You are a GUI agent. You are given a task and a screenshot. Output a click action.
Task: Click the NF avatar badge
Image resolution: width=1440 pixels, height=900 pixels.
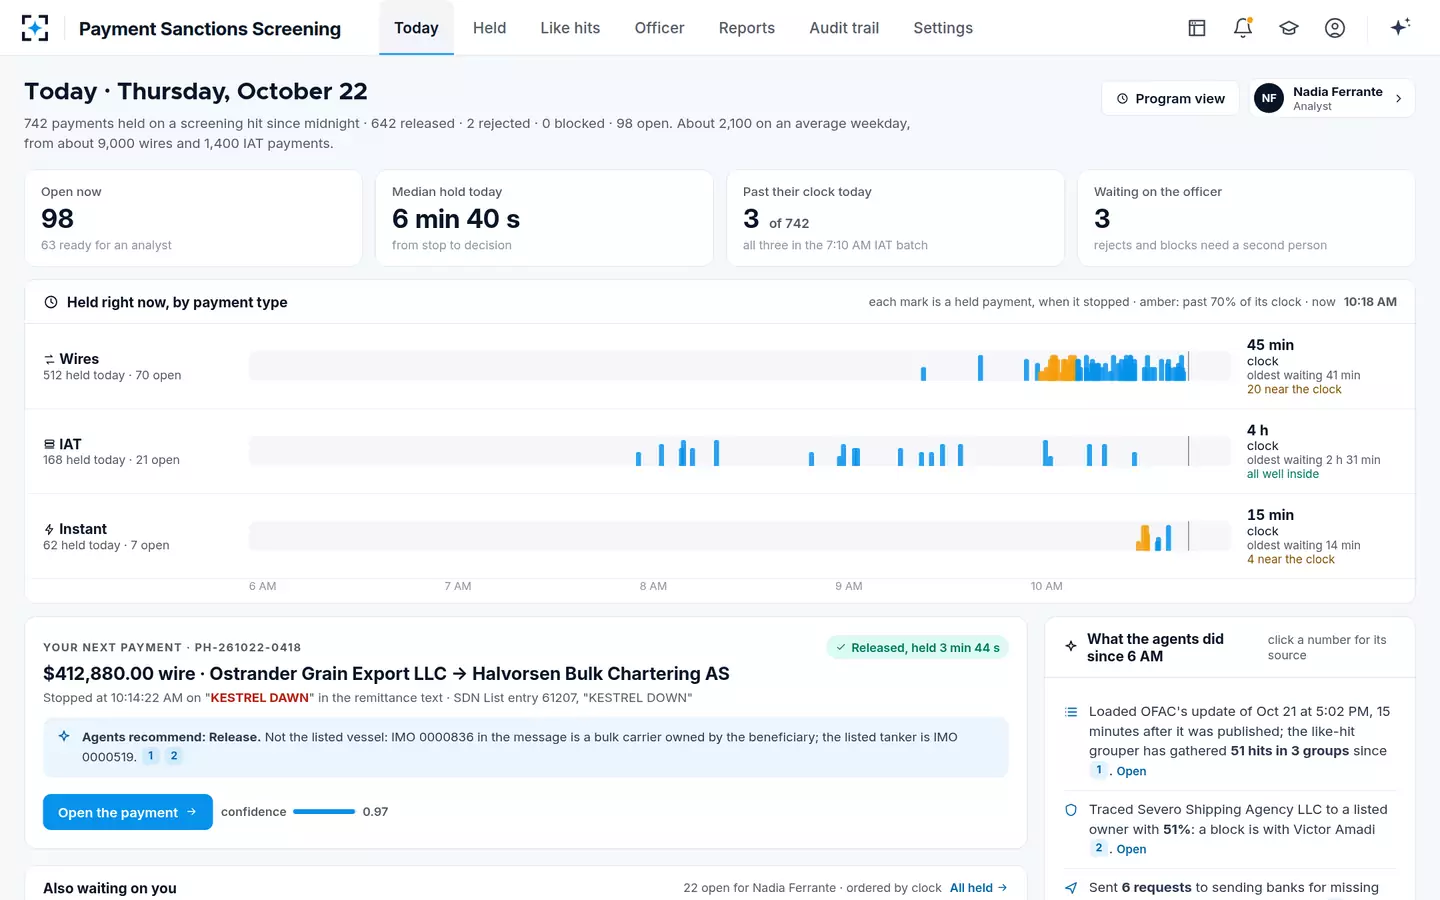(1269, 98)
